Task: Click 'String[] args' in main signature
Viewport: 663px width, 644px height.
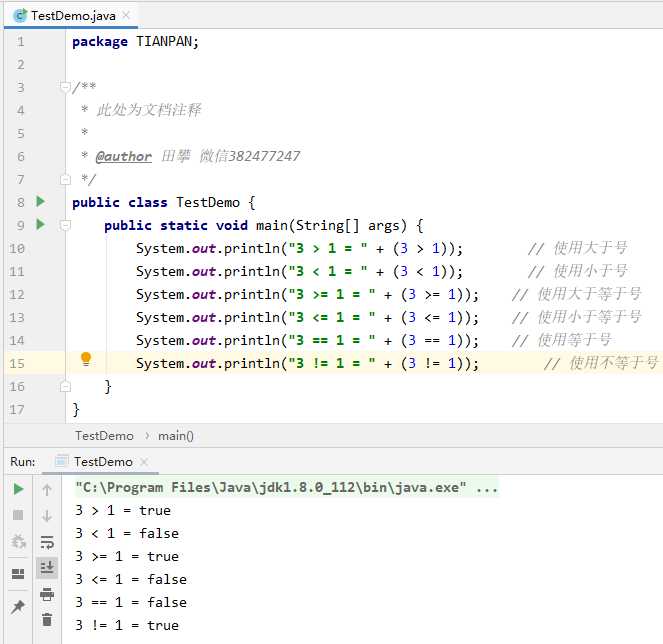Action: coord(347,225)
